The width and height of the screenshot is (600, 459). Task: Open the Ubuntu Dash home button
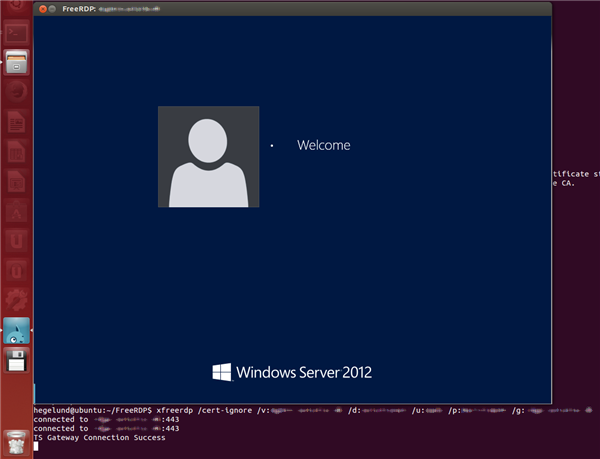[x=16, y=7]
